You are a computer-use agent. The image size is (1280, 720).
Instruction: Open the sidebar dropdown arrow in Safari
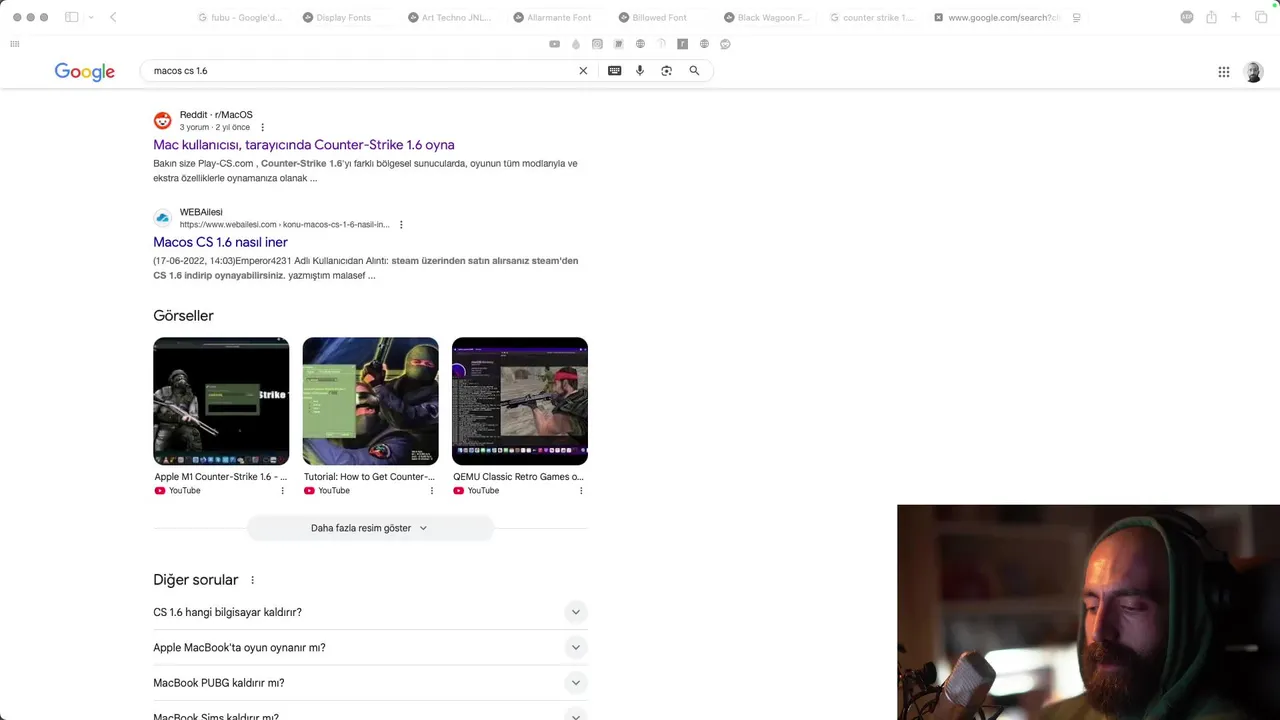pos(91,17)
